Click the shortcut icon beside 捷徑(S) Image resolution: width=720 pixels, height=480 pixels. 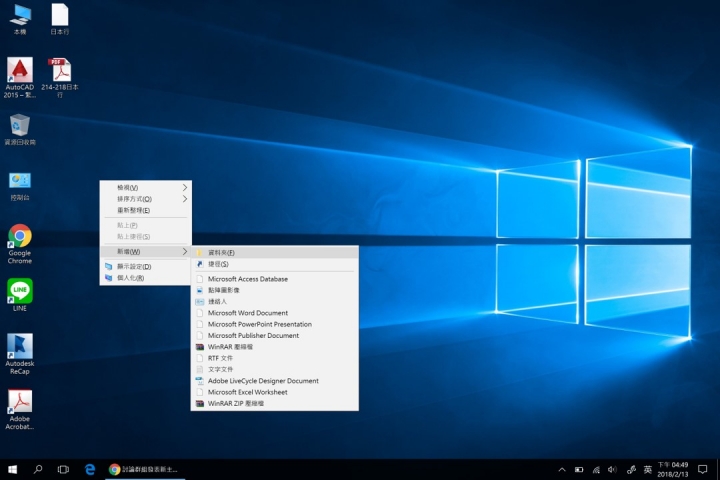click(200, 264)
